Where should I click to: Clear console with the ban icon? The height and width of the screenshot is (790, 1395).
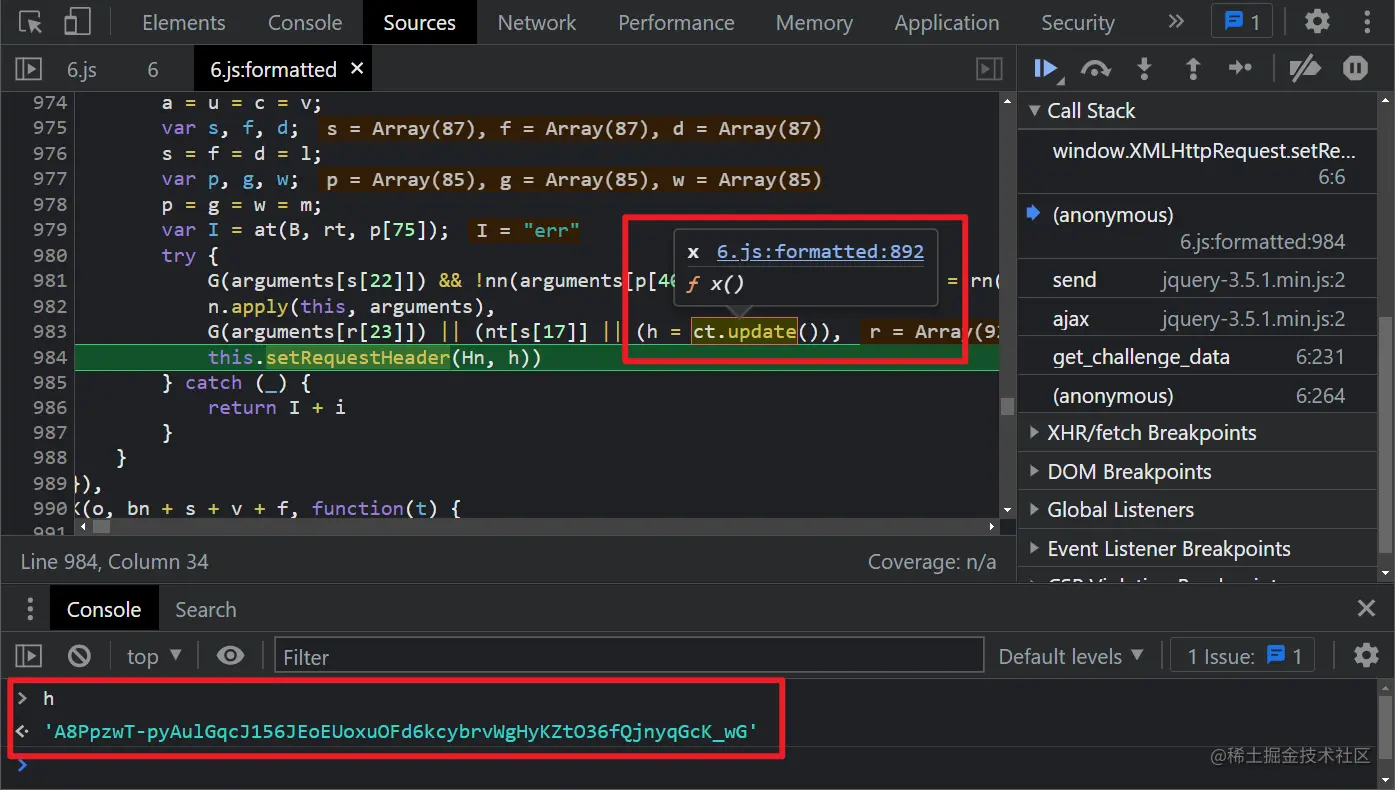tap(79, 656)
